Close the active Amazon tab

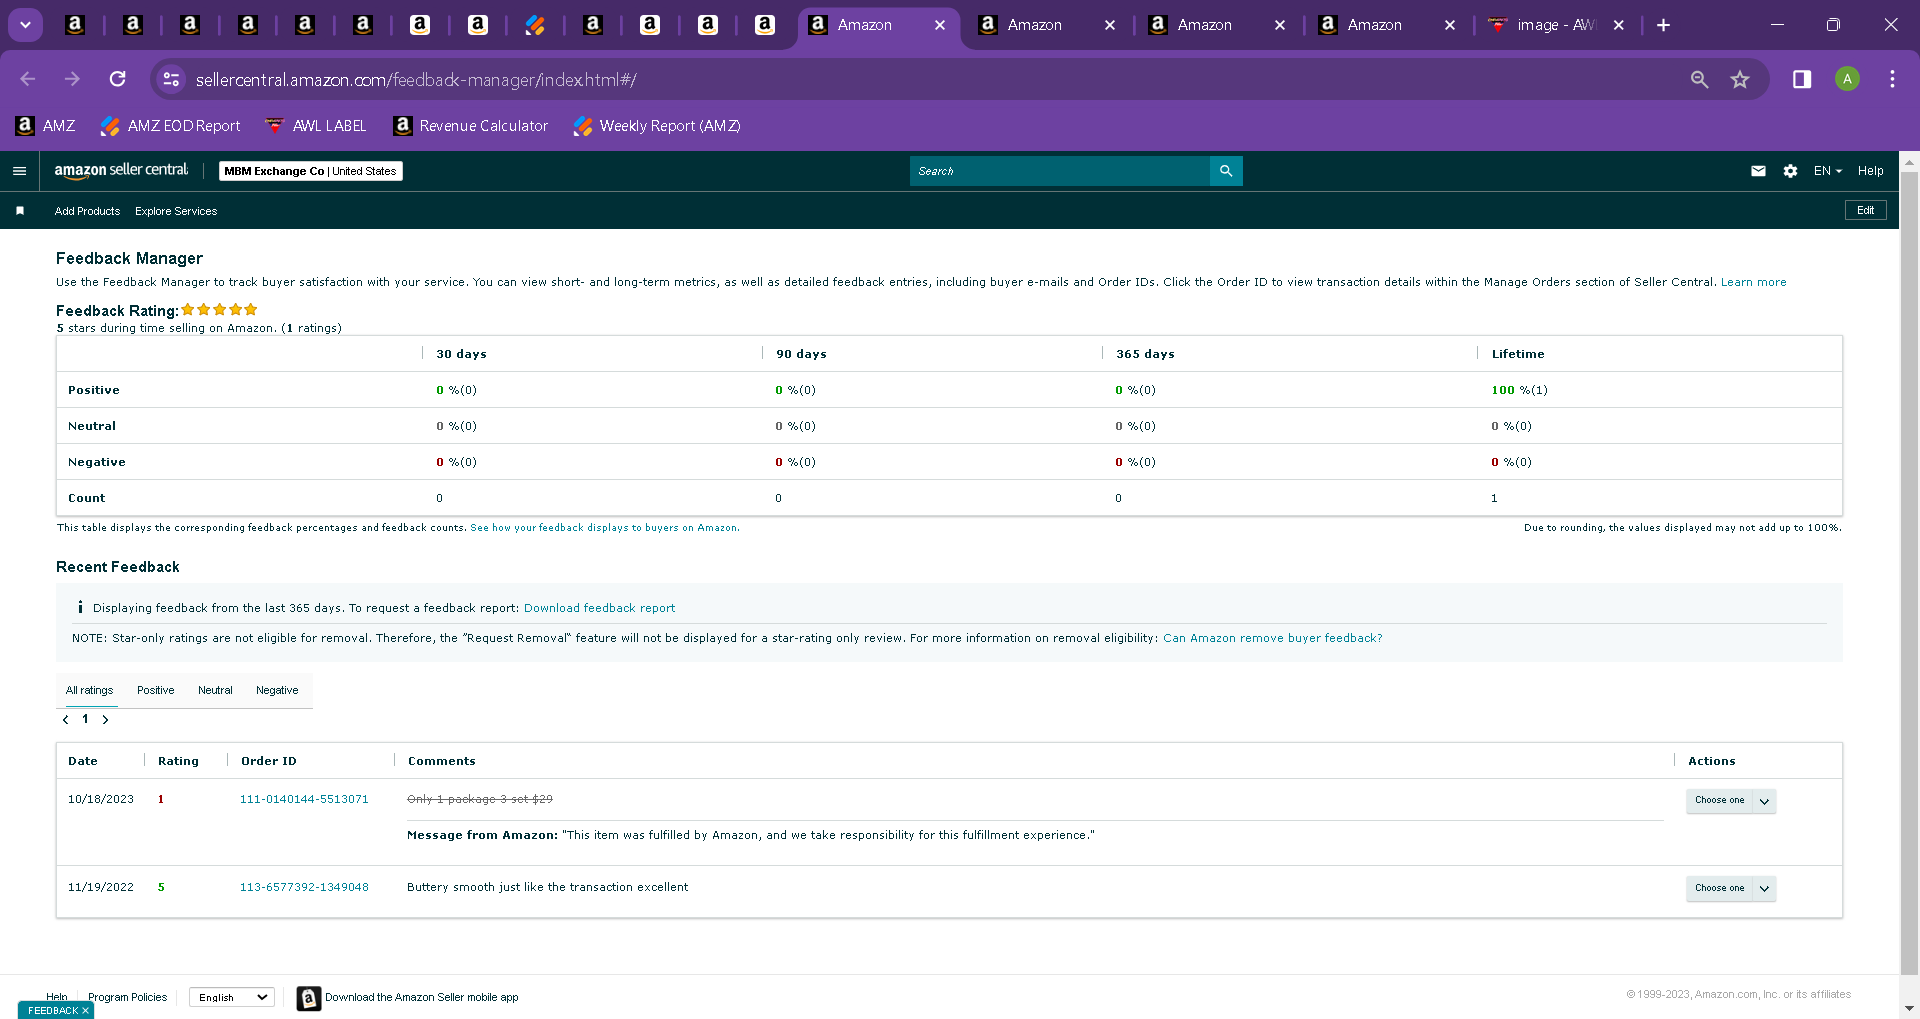pyautogui.click(x=940, y=25)
